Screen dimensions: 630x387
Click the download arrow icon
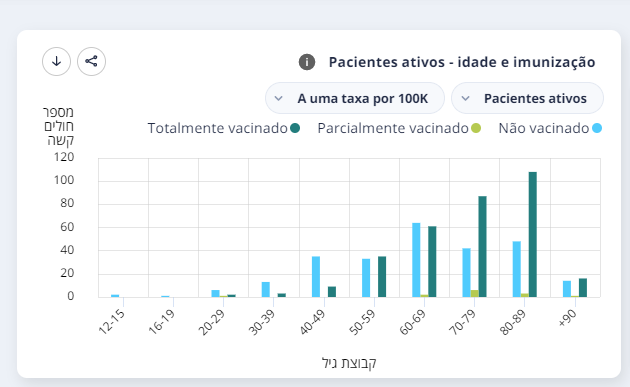(56, 61)
